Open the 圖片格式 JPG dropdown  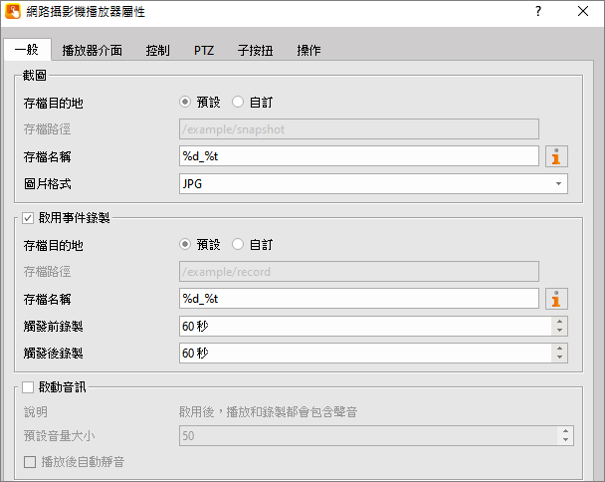[x=557, y=184]
